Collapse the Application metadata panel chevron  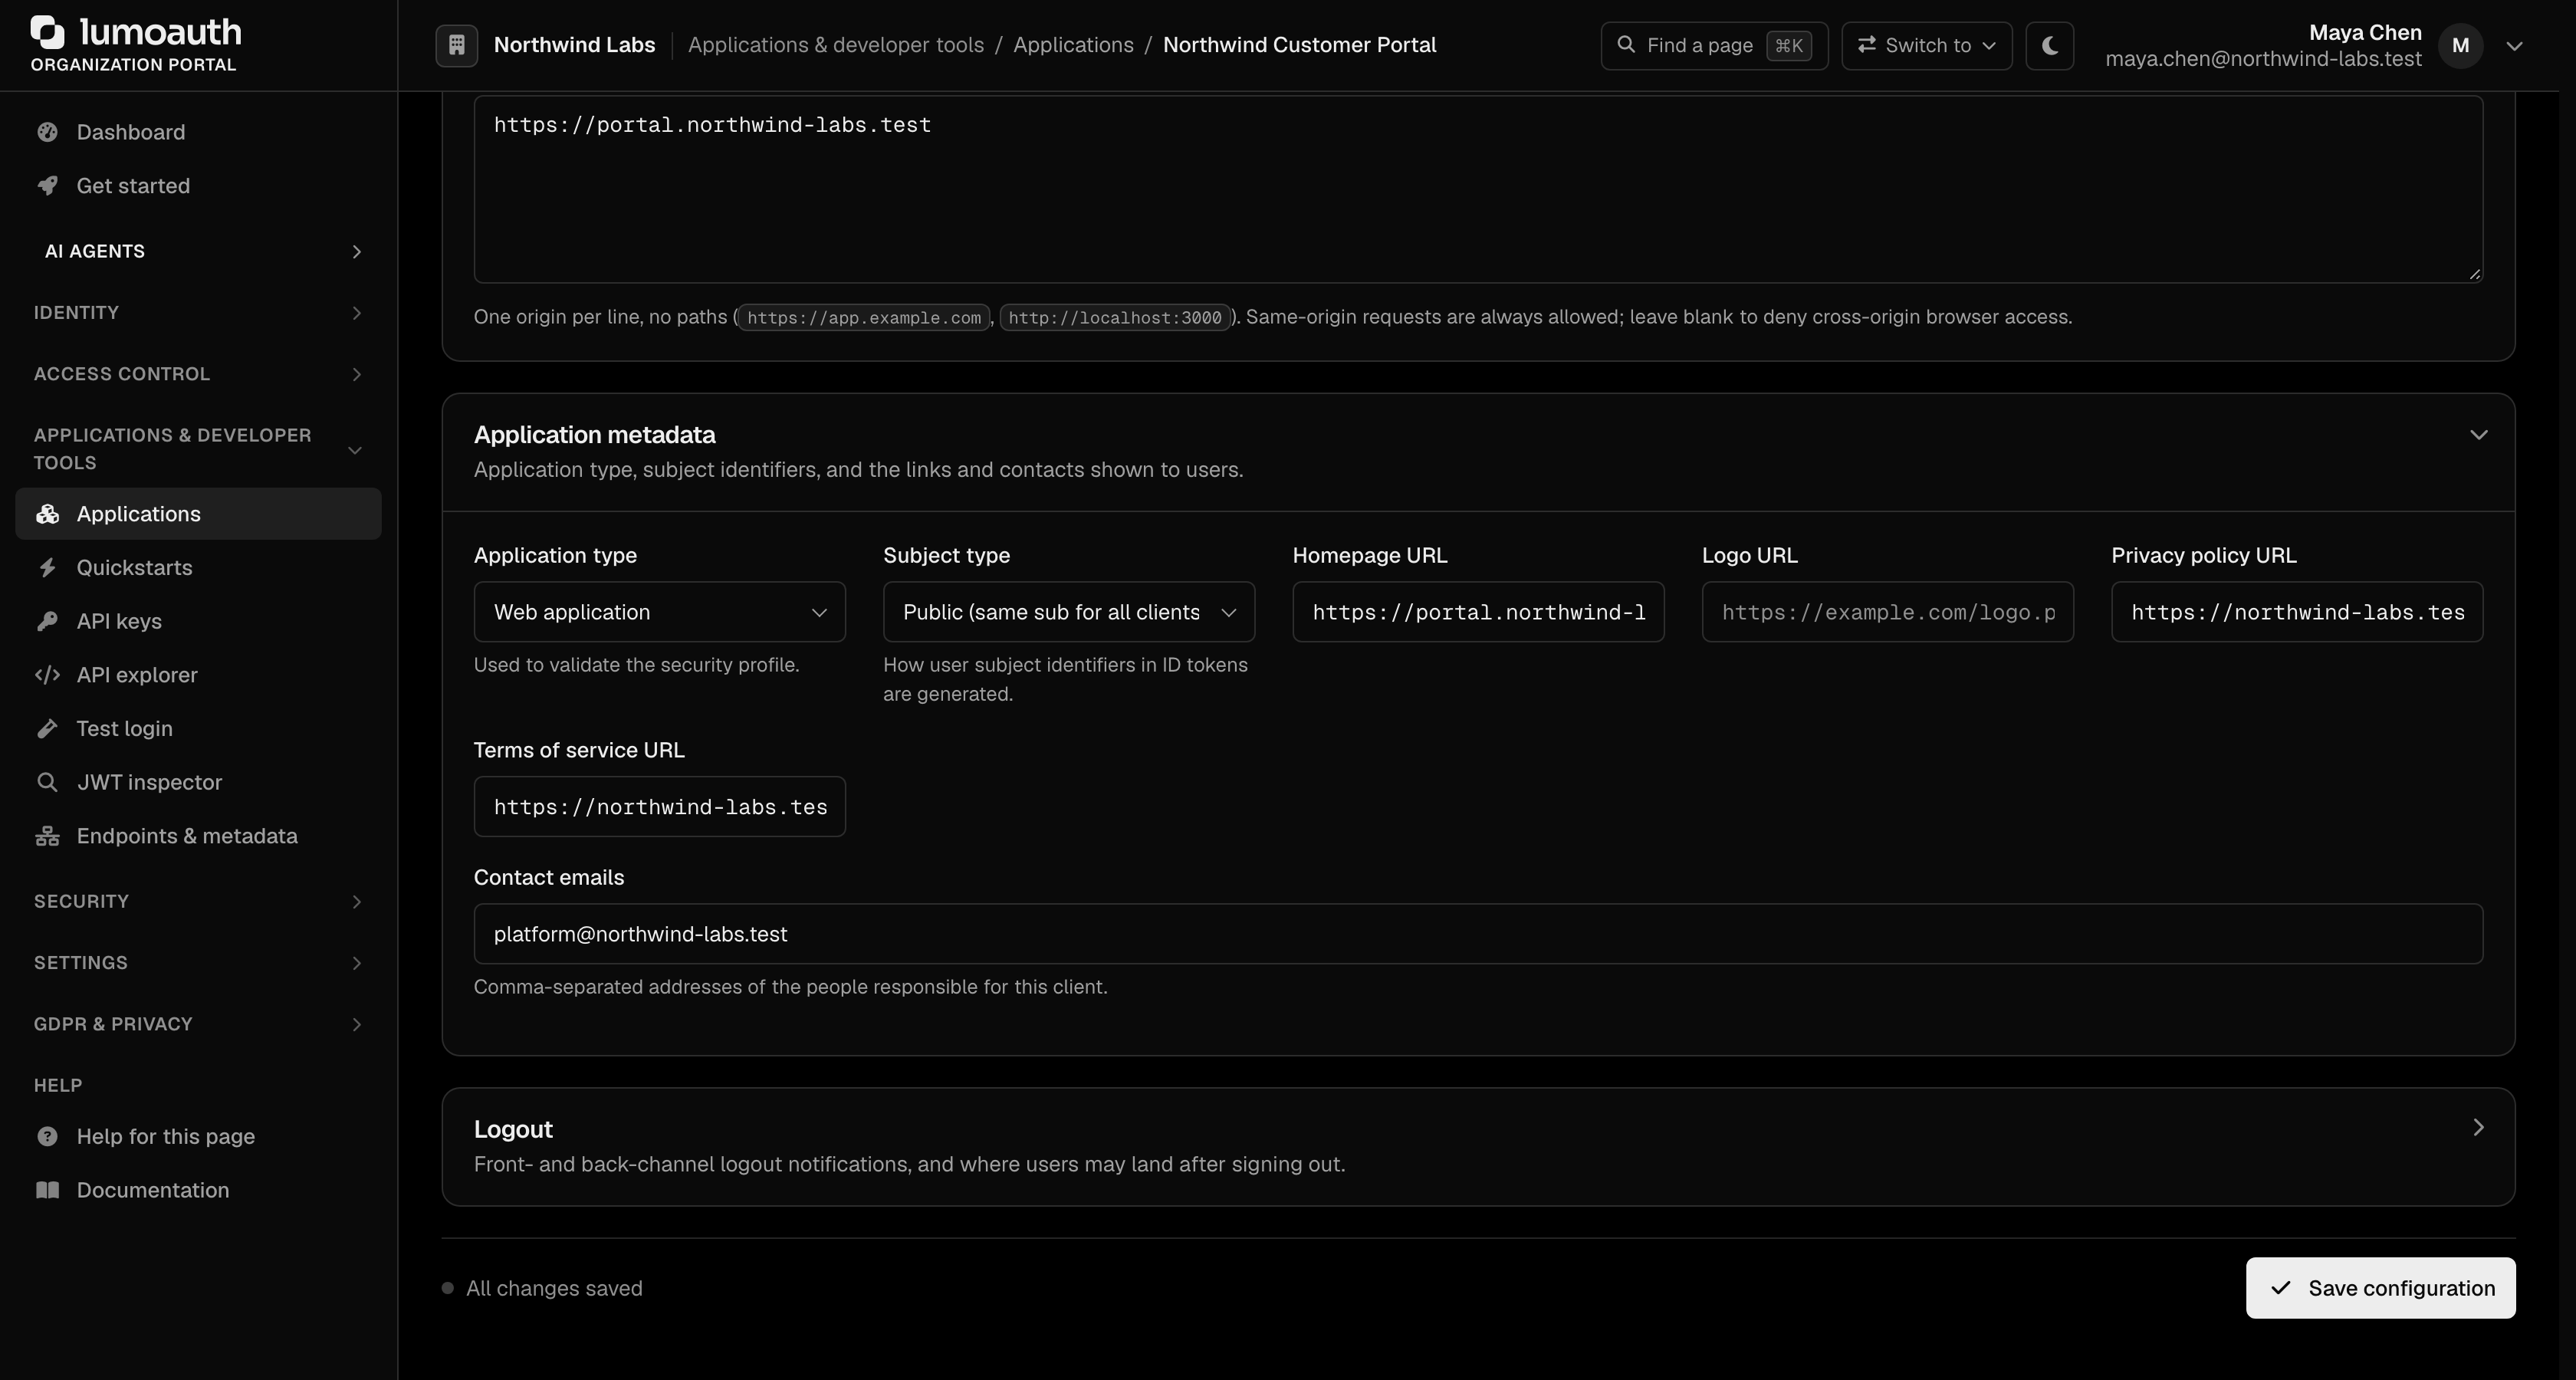click(x=2478, y=435)
